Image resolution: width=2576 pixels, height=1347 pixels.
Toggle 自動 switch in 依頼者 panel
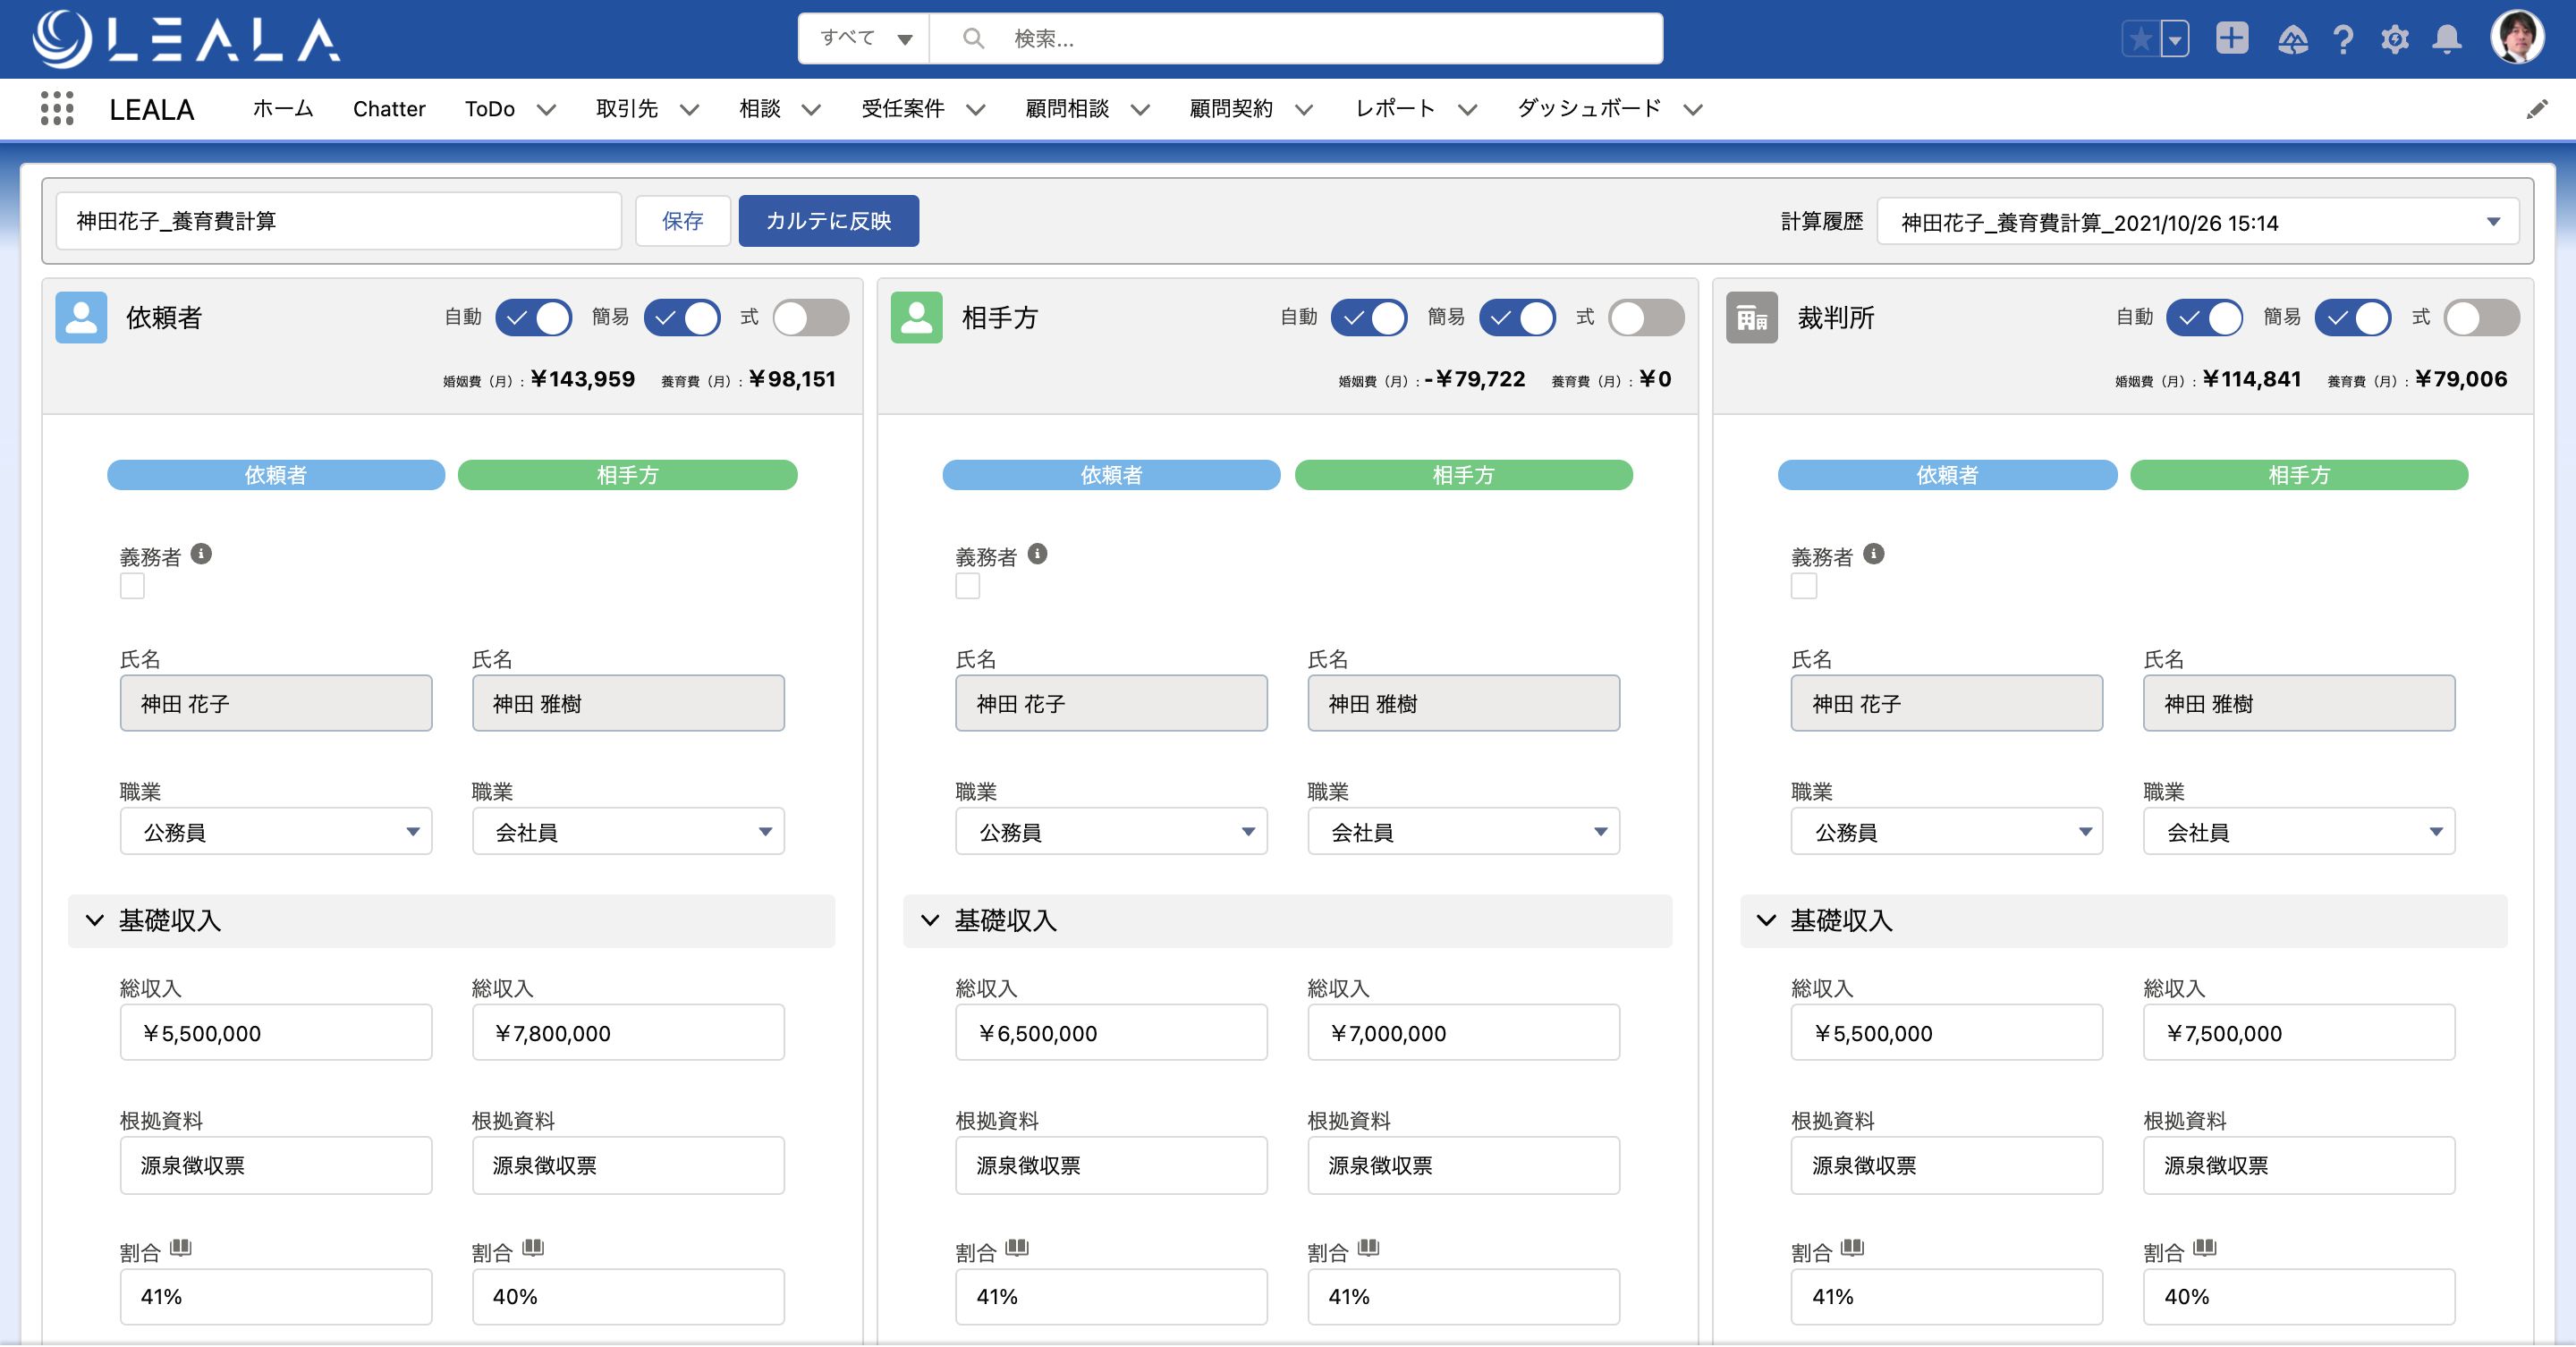[533, 318]
